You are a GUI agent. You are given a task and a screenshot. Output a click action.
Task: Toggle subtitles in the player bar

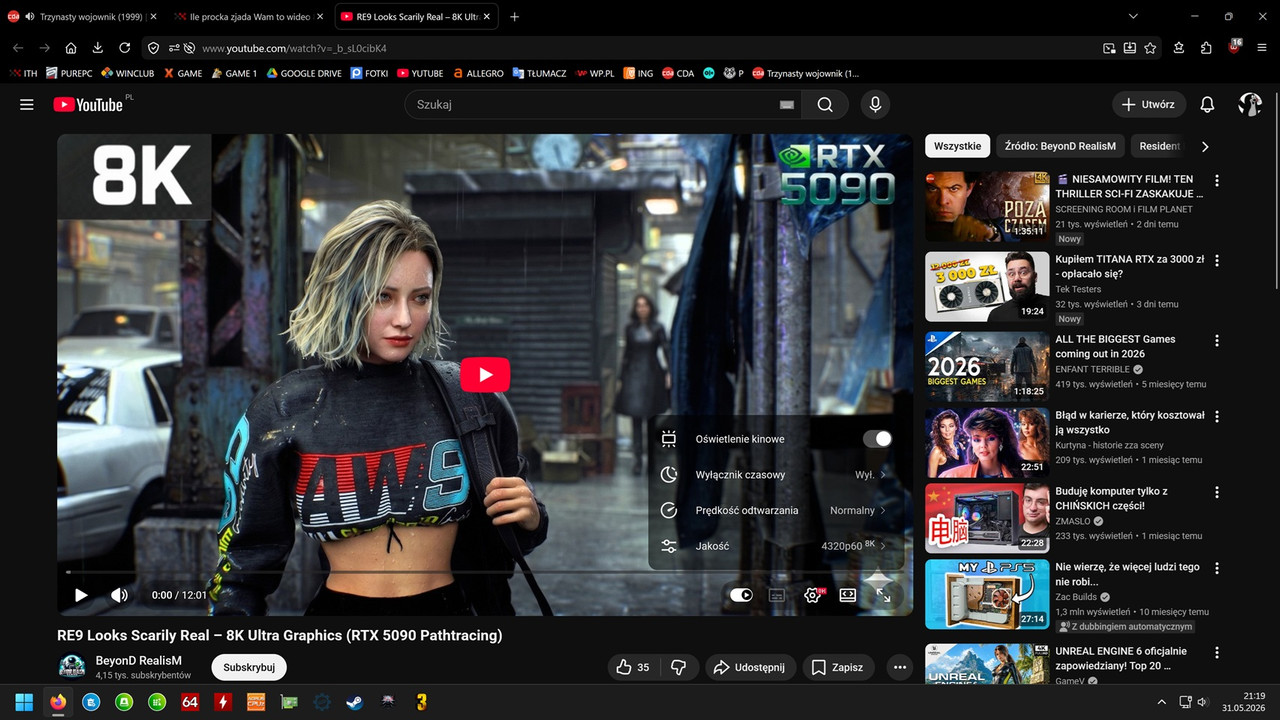(x=776, y=595)
